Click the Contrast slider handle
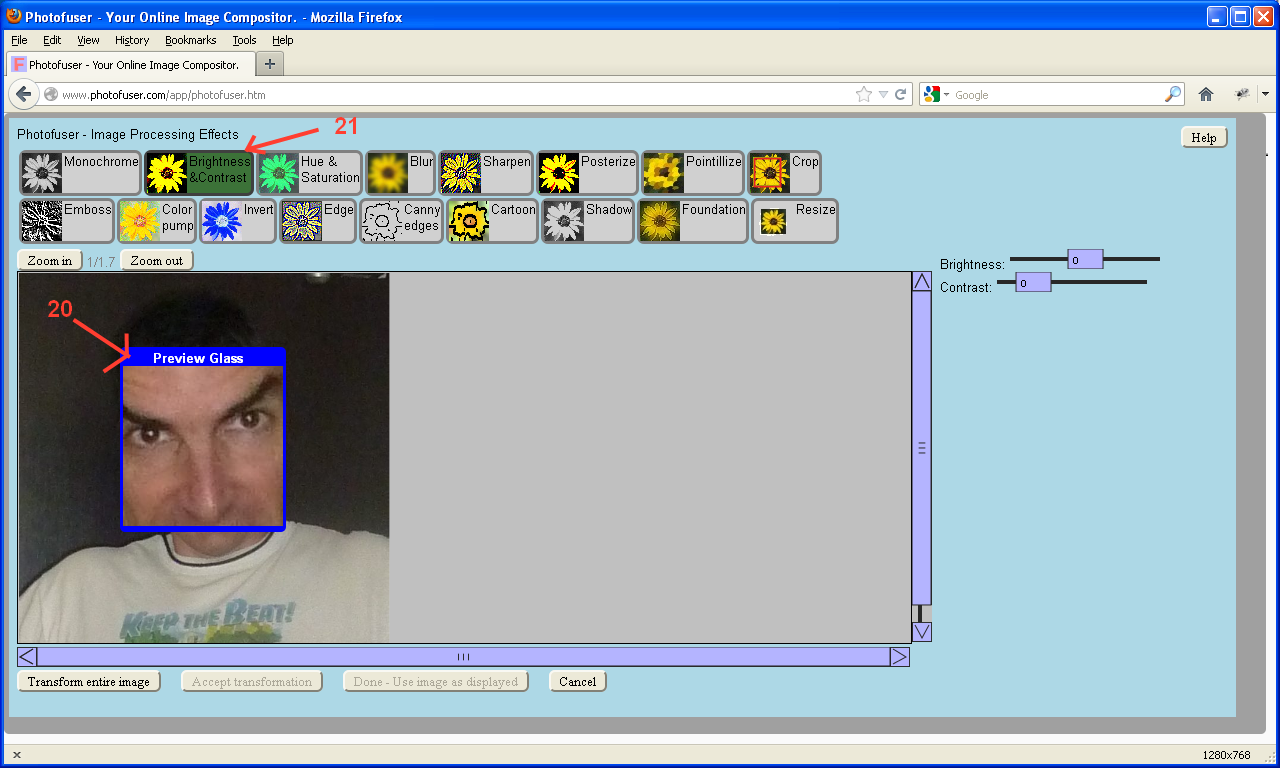Viewport: 1280px width, 768px height. pos(1033,282)
